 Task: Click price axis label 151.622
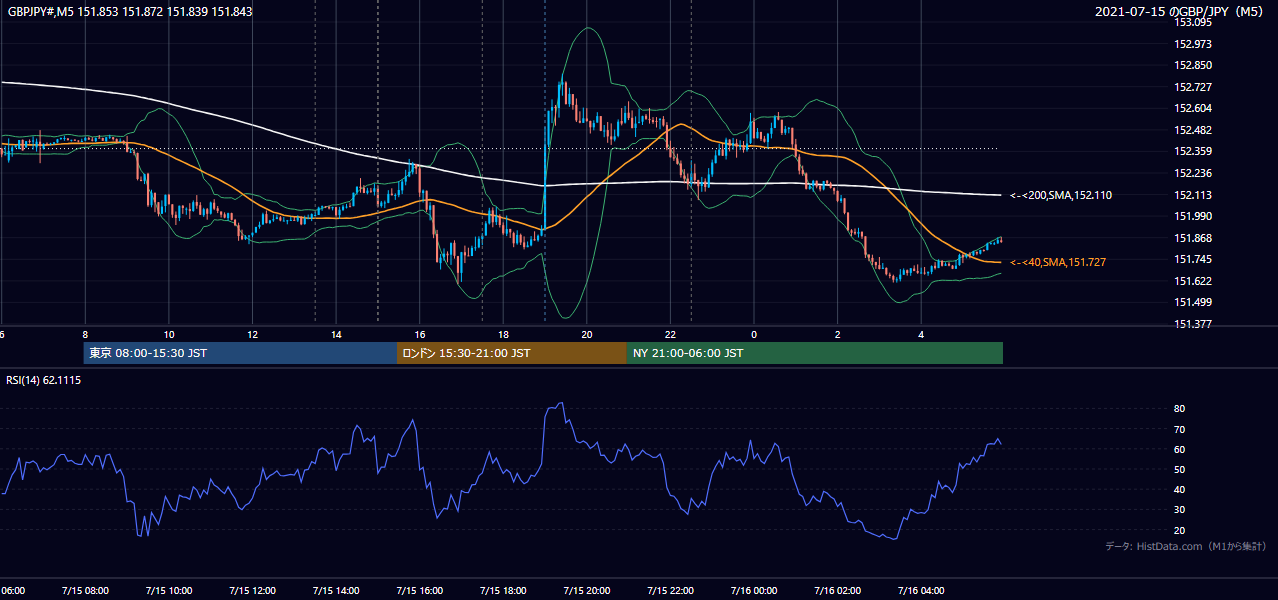pos(1193,281)
